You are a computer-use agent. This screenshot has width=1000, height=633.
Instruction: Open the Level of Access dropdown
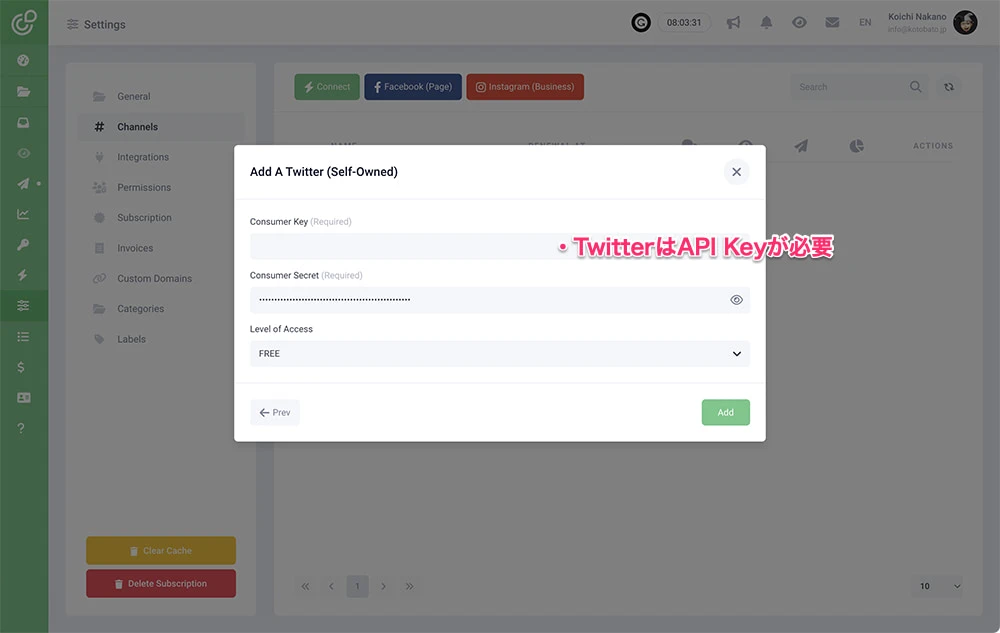pyautogui.click(x=500, y=354)
